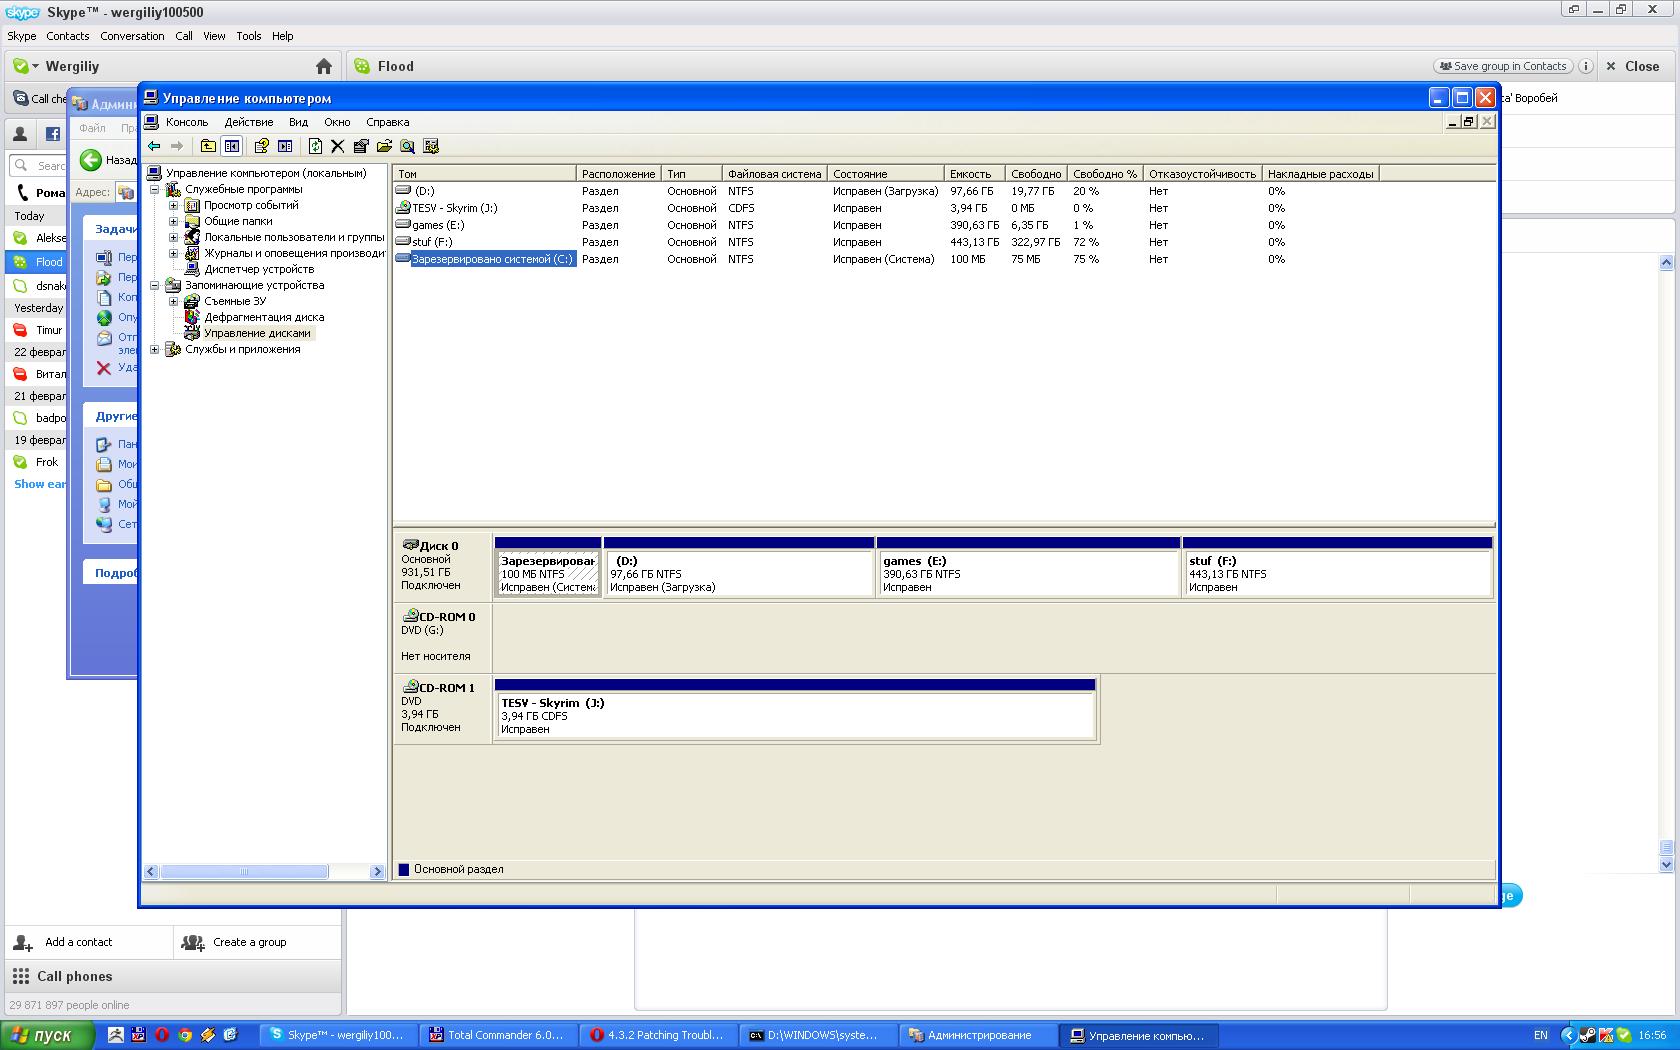Collapse the Запоминающие устройства tree node
The image size is (1680, 1050).
point(155,285)
